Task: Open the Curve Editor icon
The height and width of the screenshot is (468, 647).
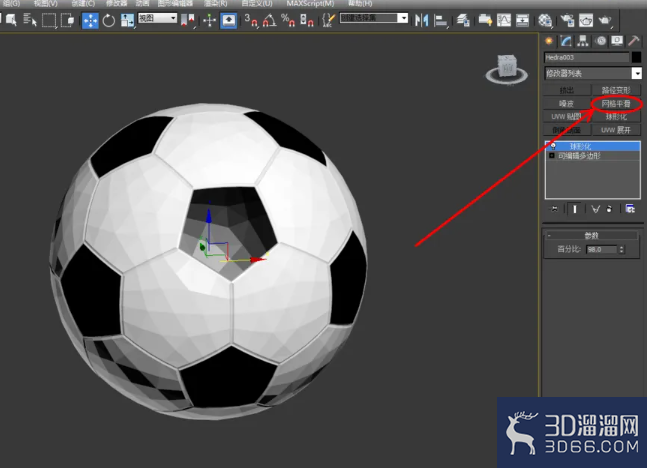Action: (x=504, y=20)
